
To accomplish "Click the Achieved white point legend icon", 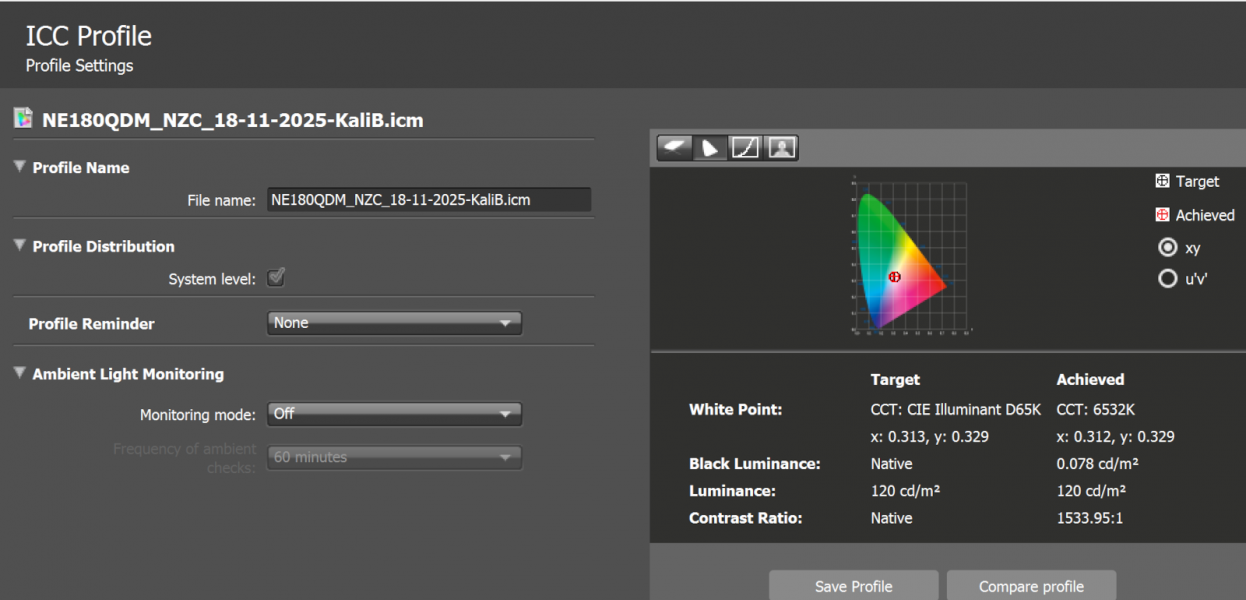I will pos(1162,215).
